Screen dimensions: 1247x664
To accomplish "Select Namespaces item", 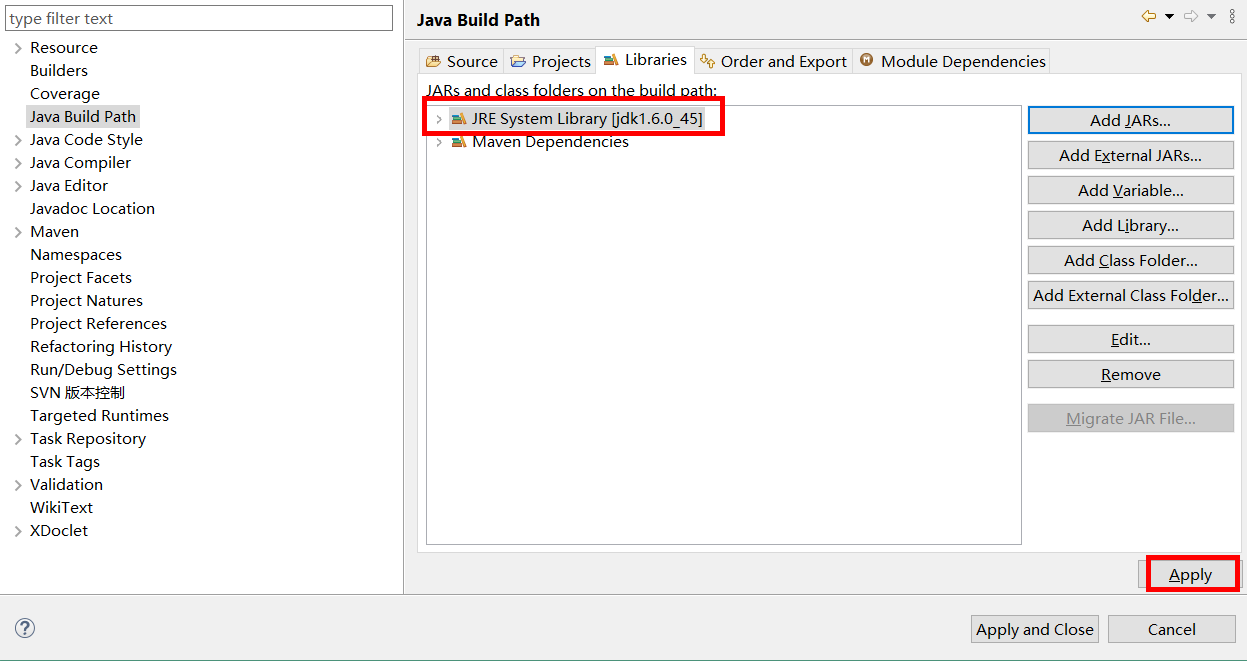I will point(76,255).
